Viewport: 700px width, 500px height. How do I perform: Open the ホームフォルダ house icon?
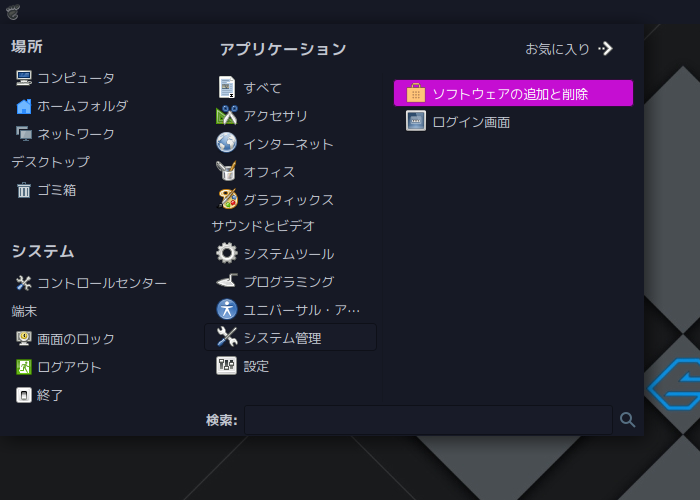24,106
